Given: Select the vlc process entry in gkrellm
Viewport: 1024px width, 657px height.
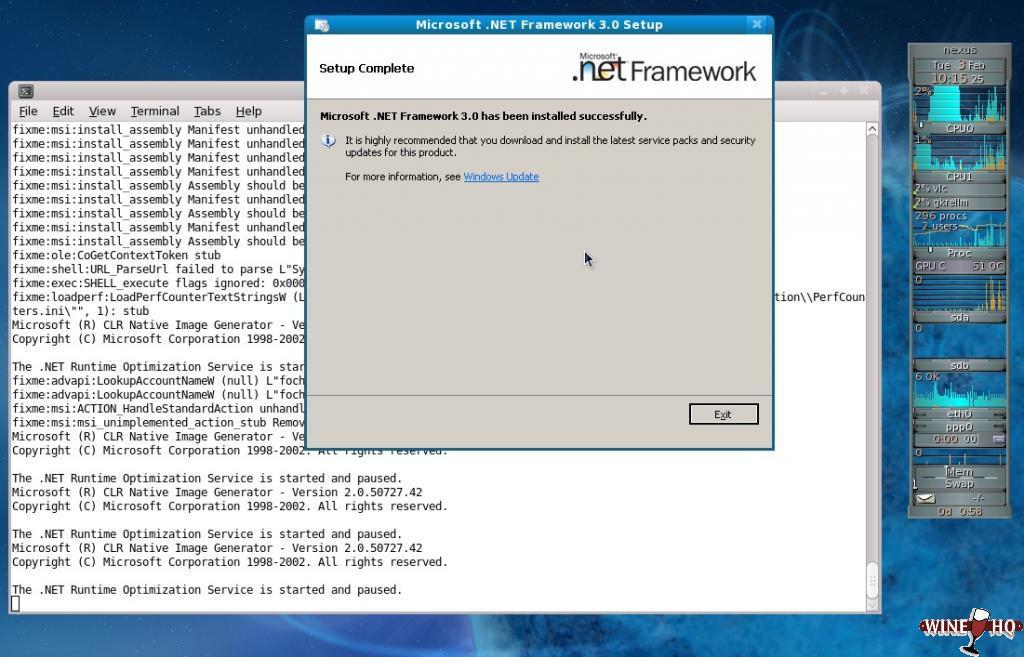Looking at the screenshot, I should pyautogui.click(x=959, y=189).
